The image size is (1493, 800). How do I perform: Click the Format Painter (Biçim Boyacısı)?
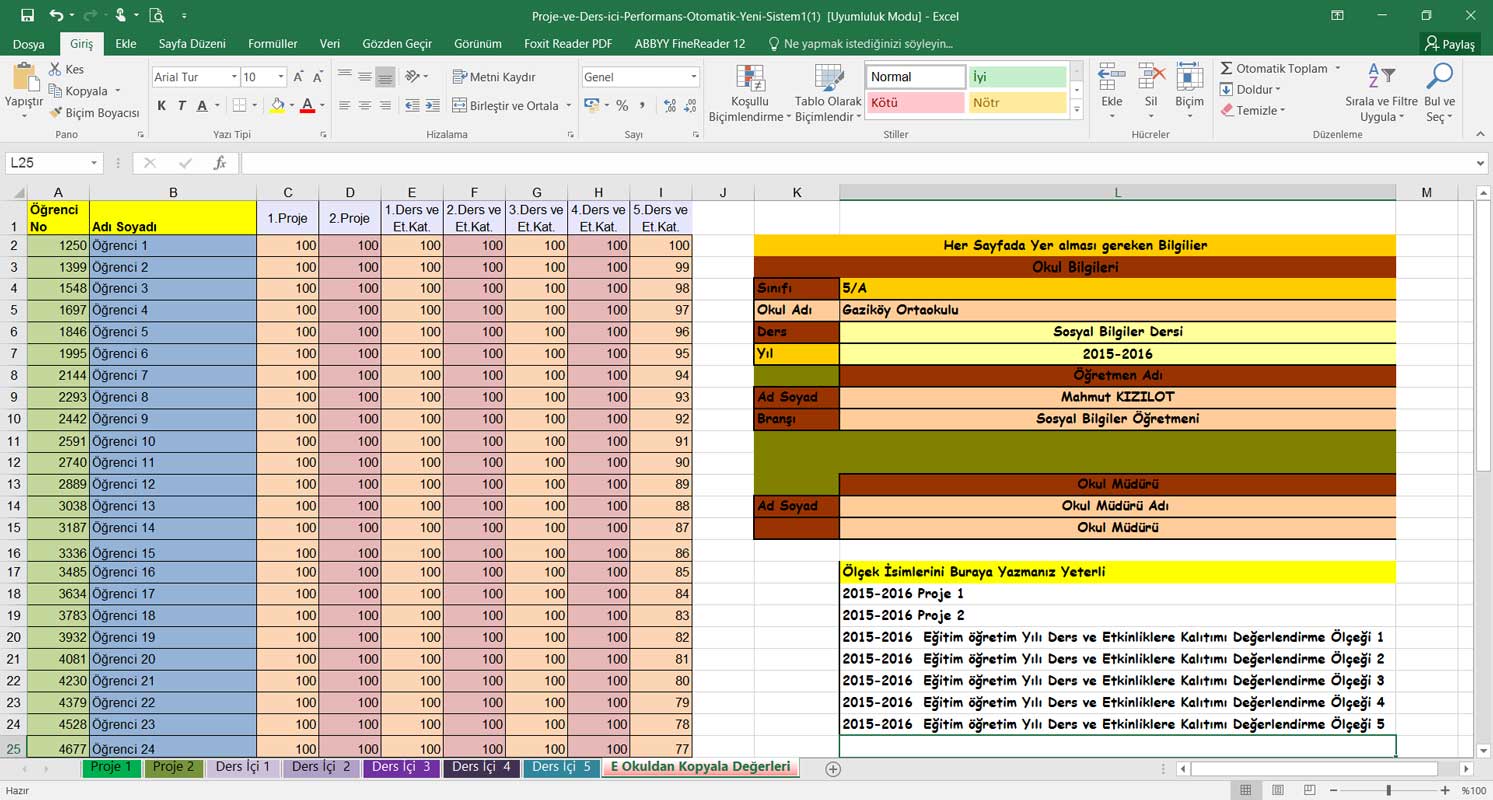94,113
